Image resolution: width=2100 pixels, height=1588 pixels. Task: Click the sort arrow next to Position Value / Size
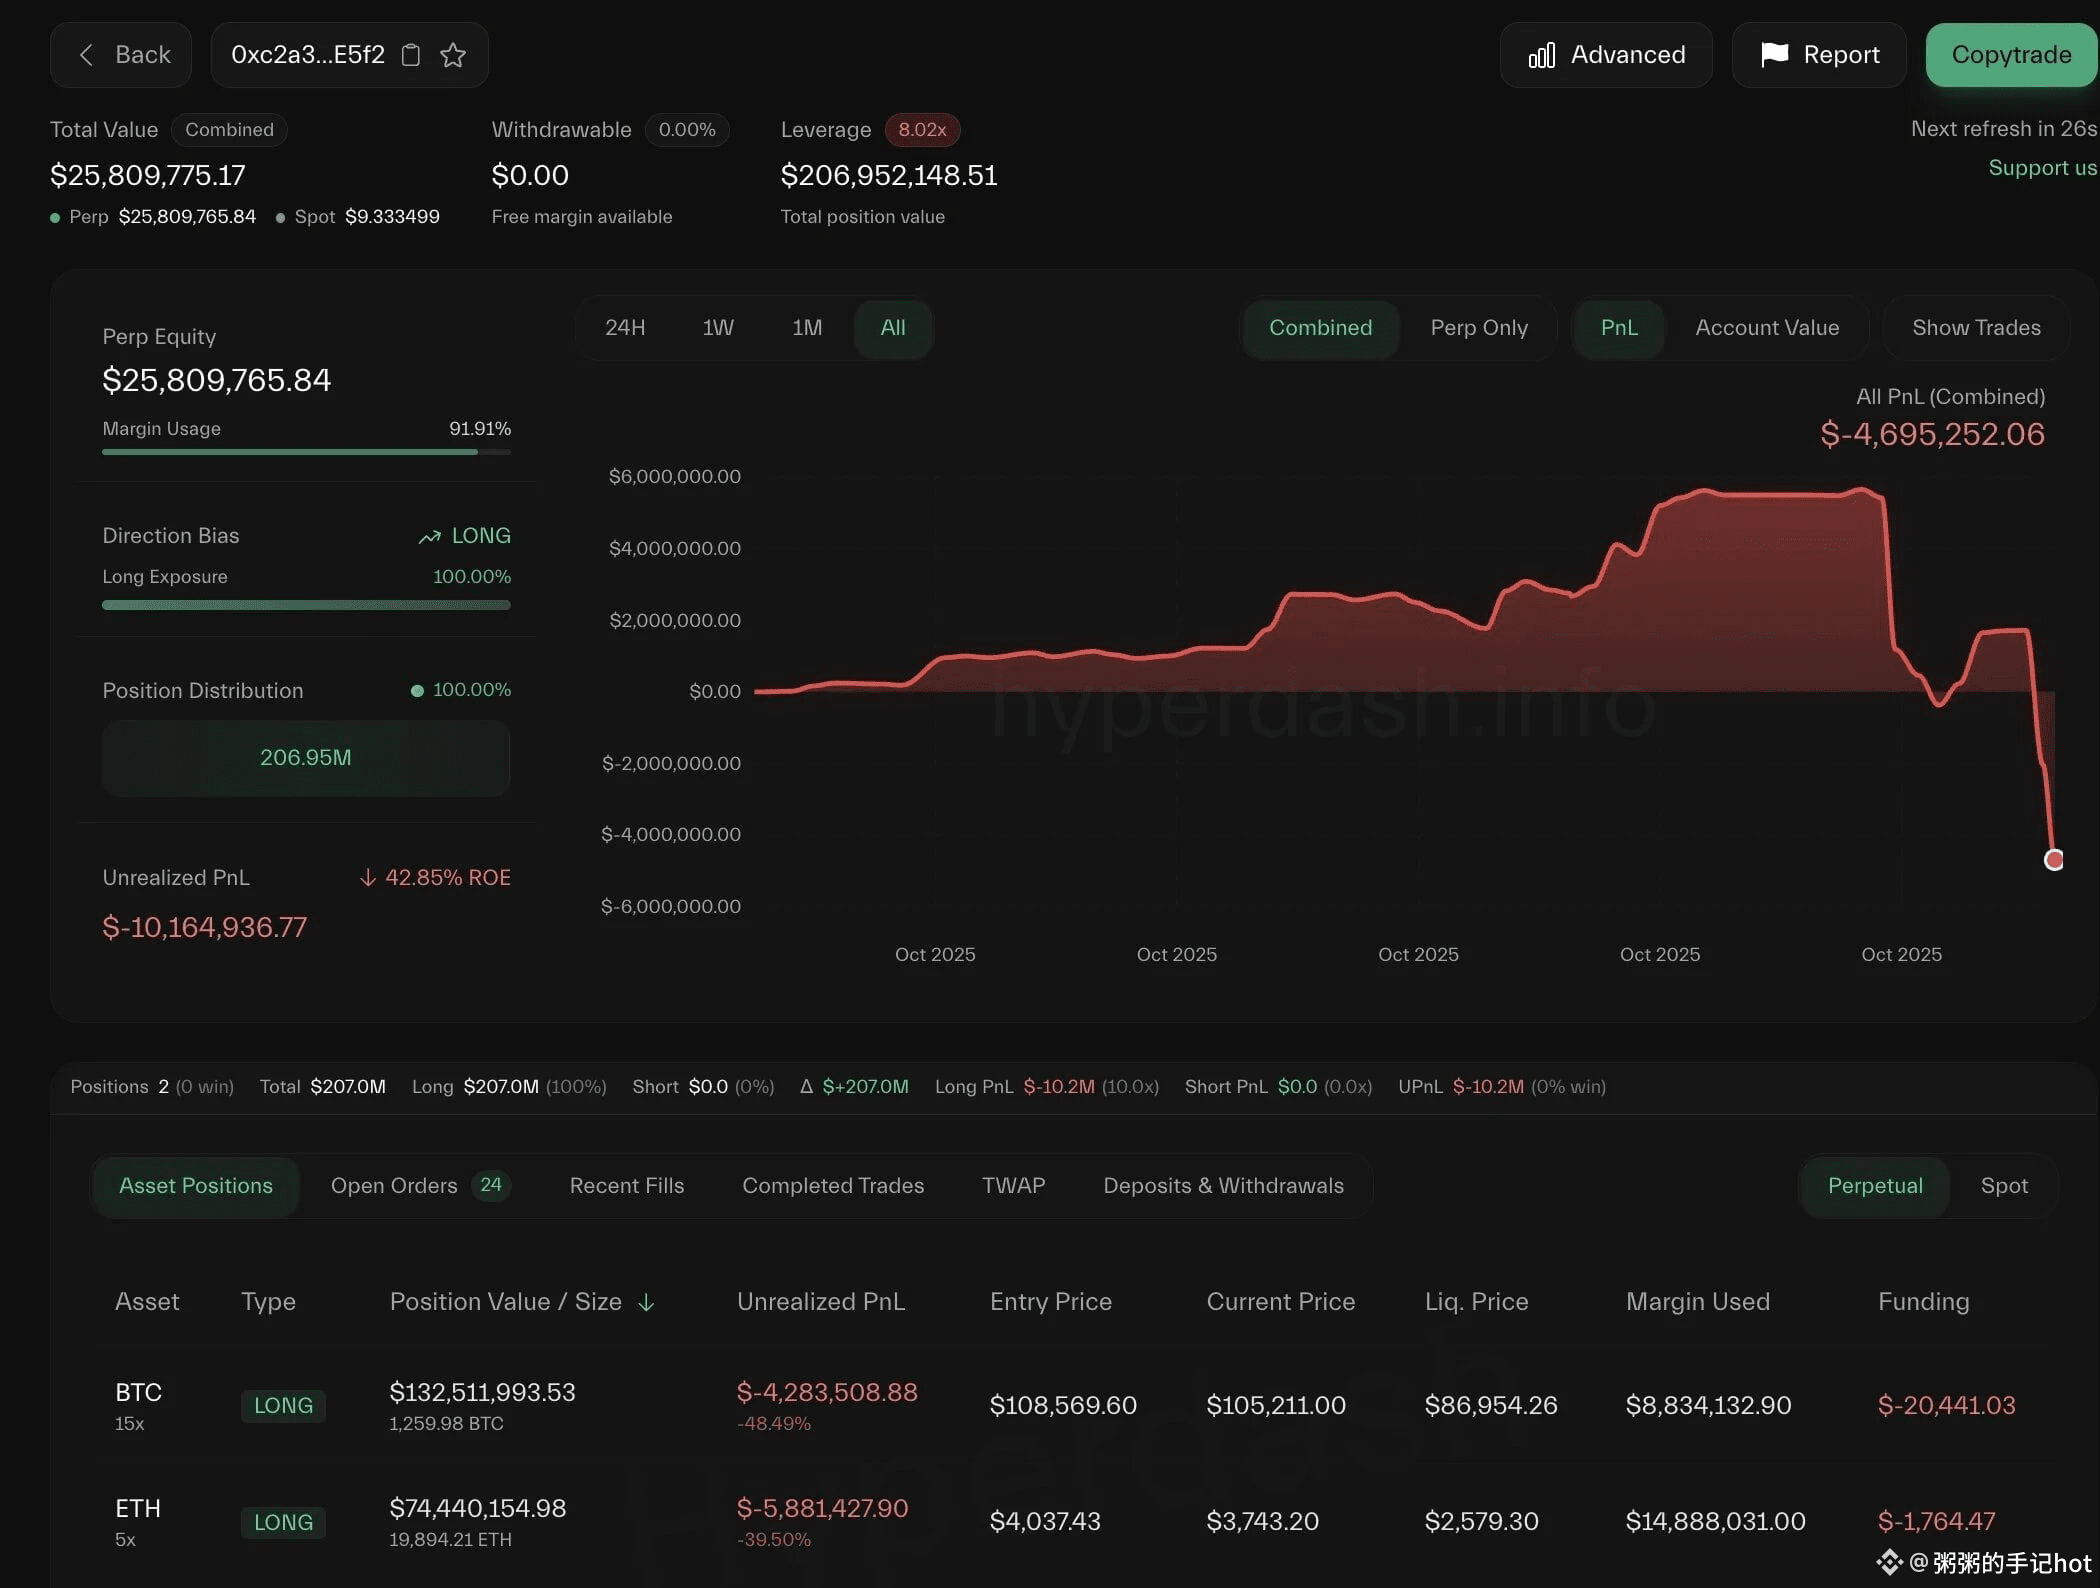point(647,1302)
